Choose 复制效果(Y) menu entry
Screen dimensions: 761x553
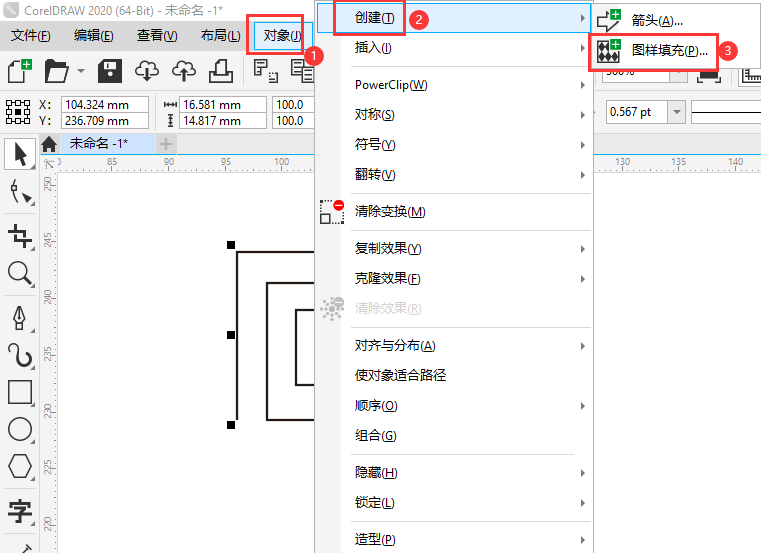454,249
